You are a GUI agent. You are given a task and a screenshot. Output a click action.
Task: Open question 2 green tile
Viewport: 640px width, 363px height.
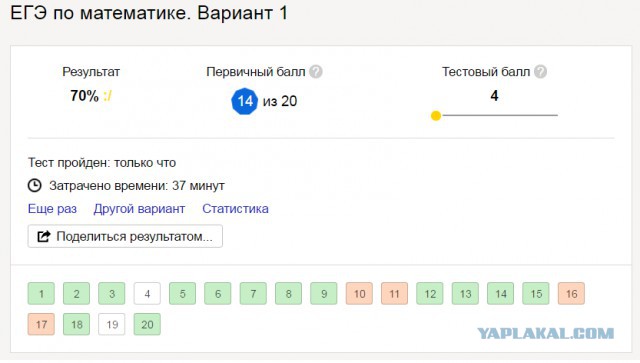[76, 294]
